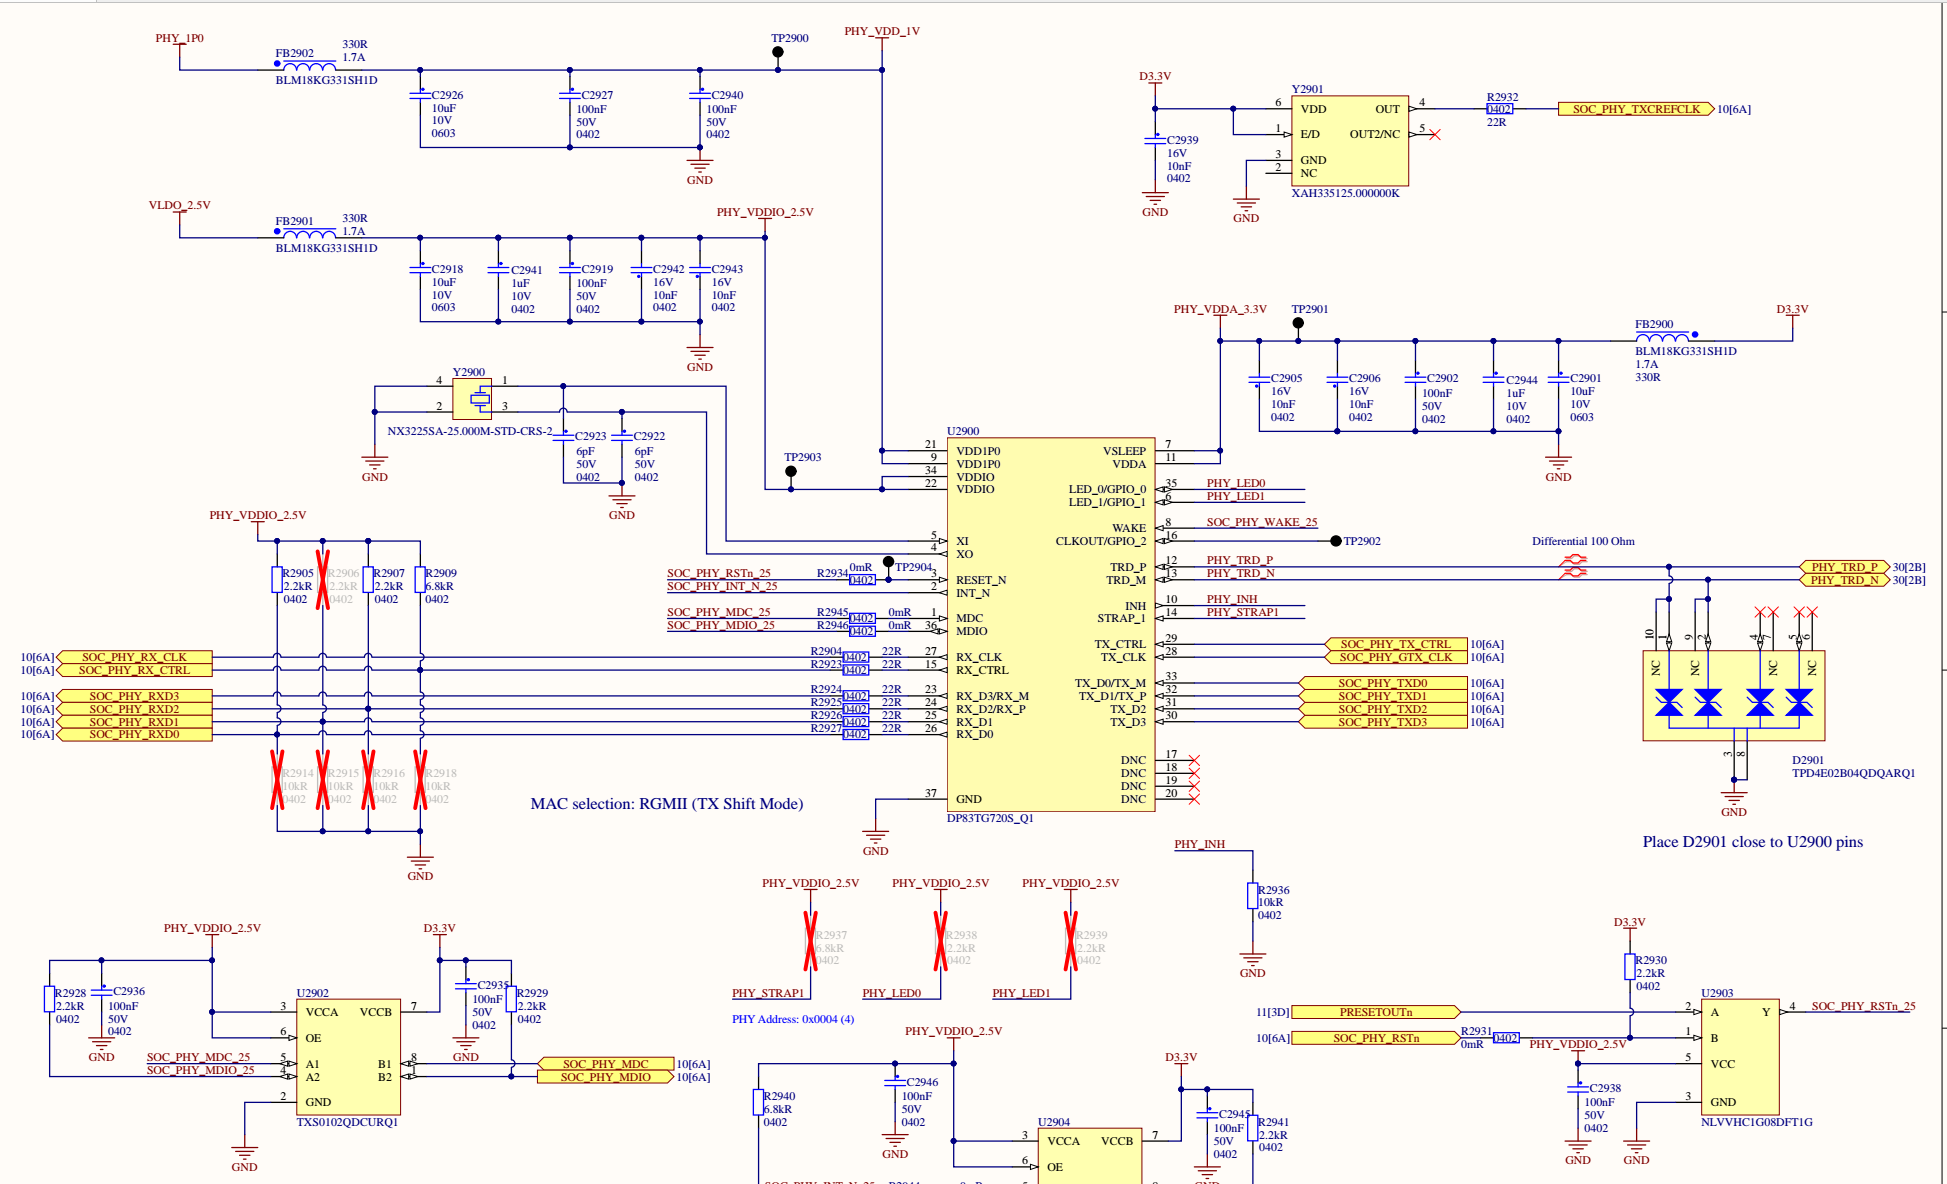Select the C2922 6pF crystal load capacitor
The height and width of the screenshot is (1184, 1947).
[x=622, y=437]
